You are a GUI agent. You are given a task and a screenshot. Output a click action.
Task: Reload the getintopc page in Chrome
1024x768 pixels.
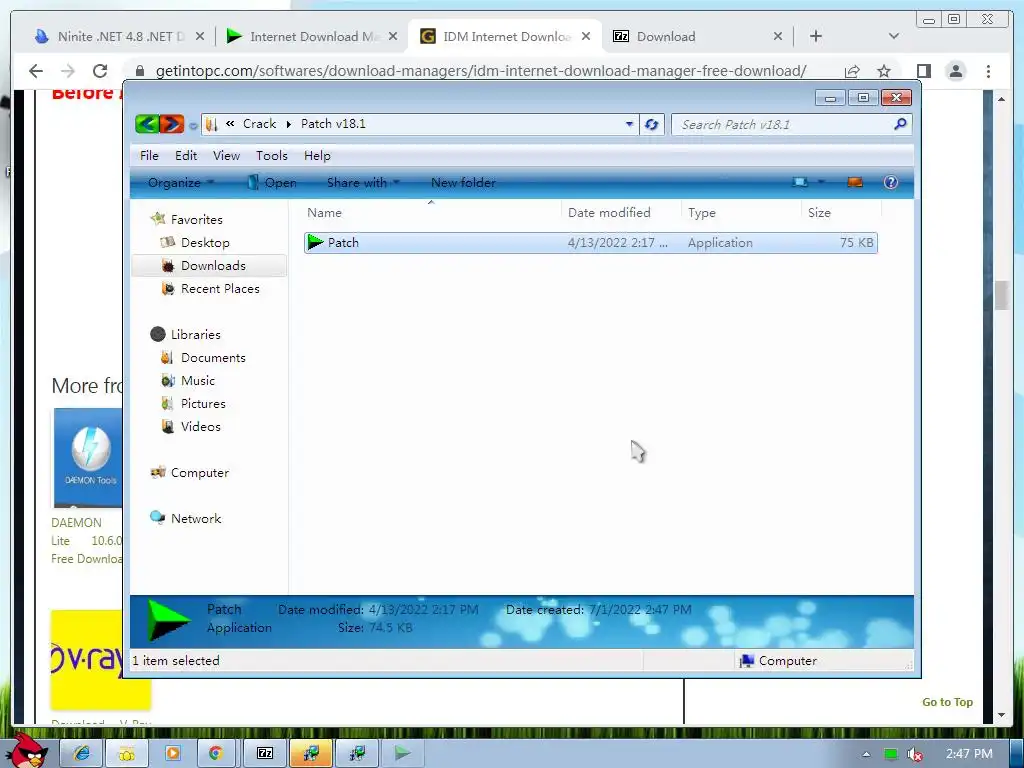tap(100, 71)
